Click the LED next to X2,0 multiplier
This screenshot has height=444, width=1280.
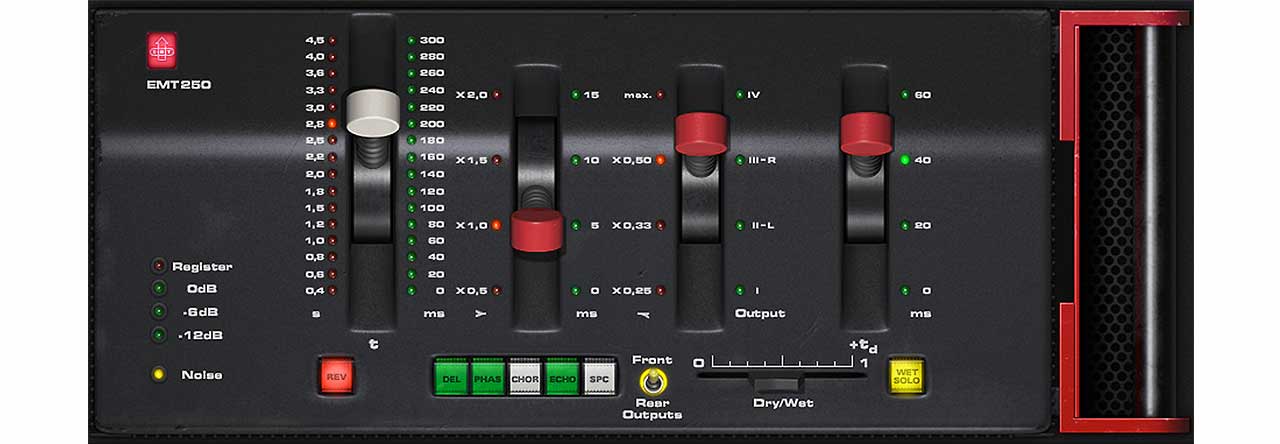coord(497,95)
